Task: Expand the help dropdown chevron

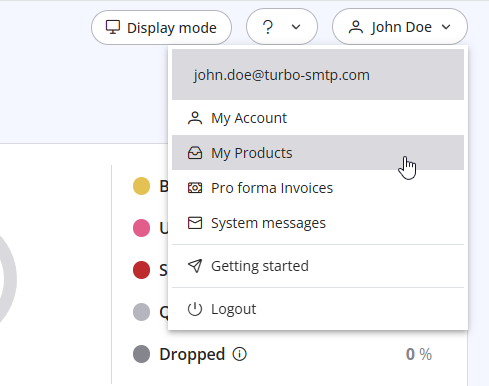Action: click(296, 27)
